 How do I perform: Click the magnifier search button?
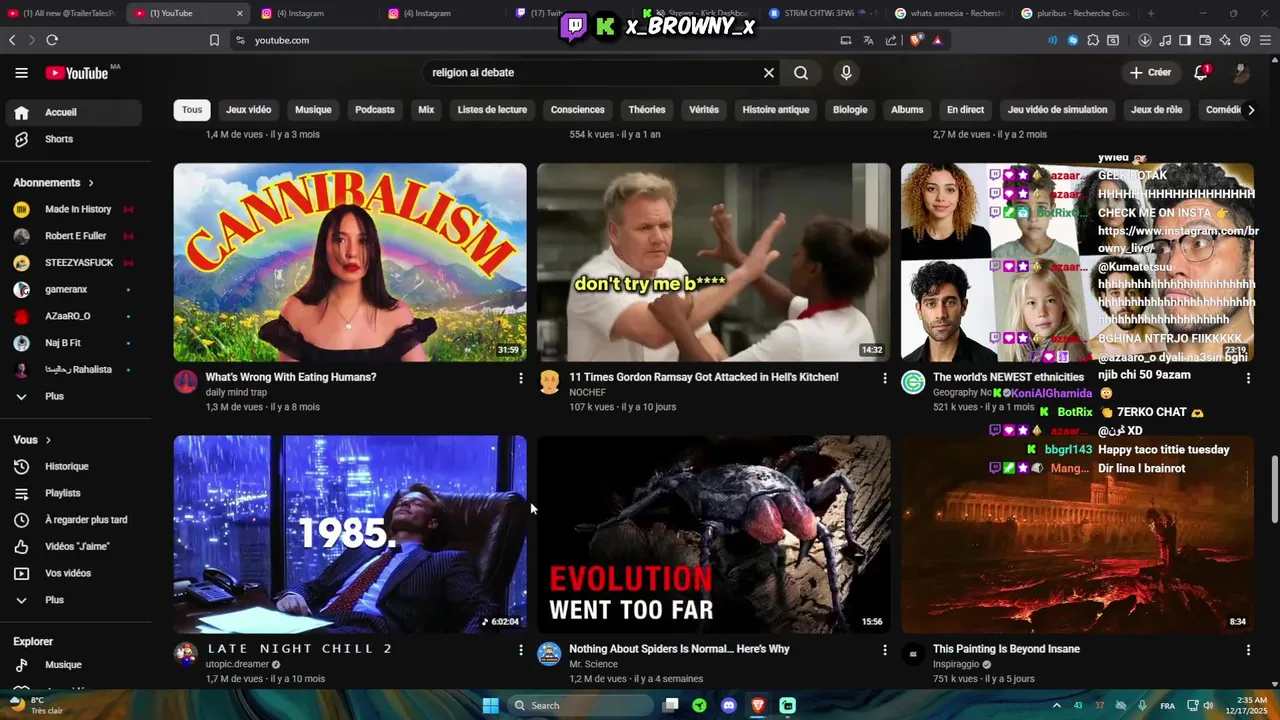point(801,72)
